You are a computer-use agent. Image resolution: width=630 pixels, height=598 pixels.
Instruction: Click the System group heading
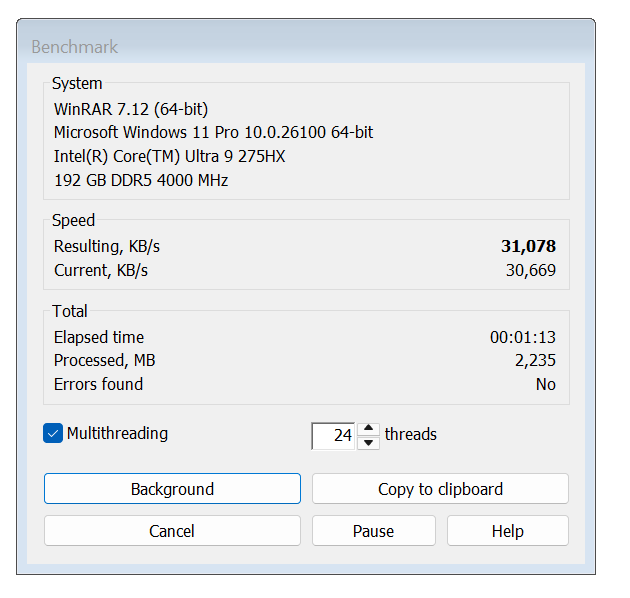(77, 83)
